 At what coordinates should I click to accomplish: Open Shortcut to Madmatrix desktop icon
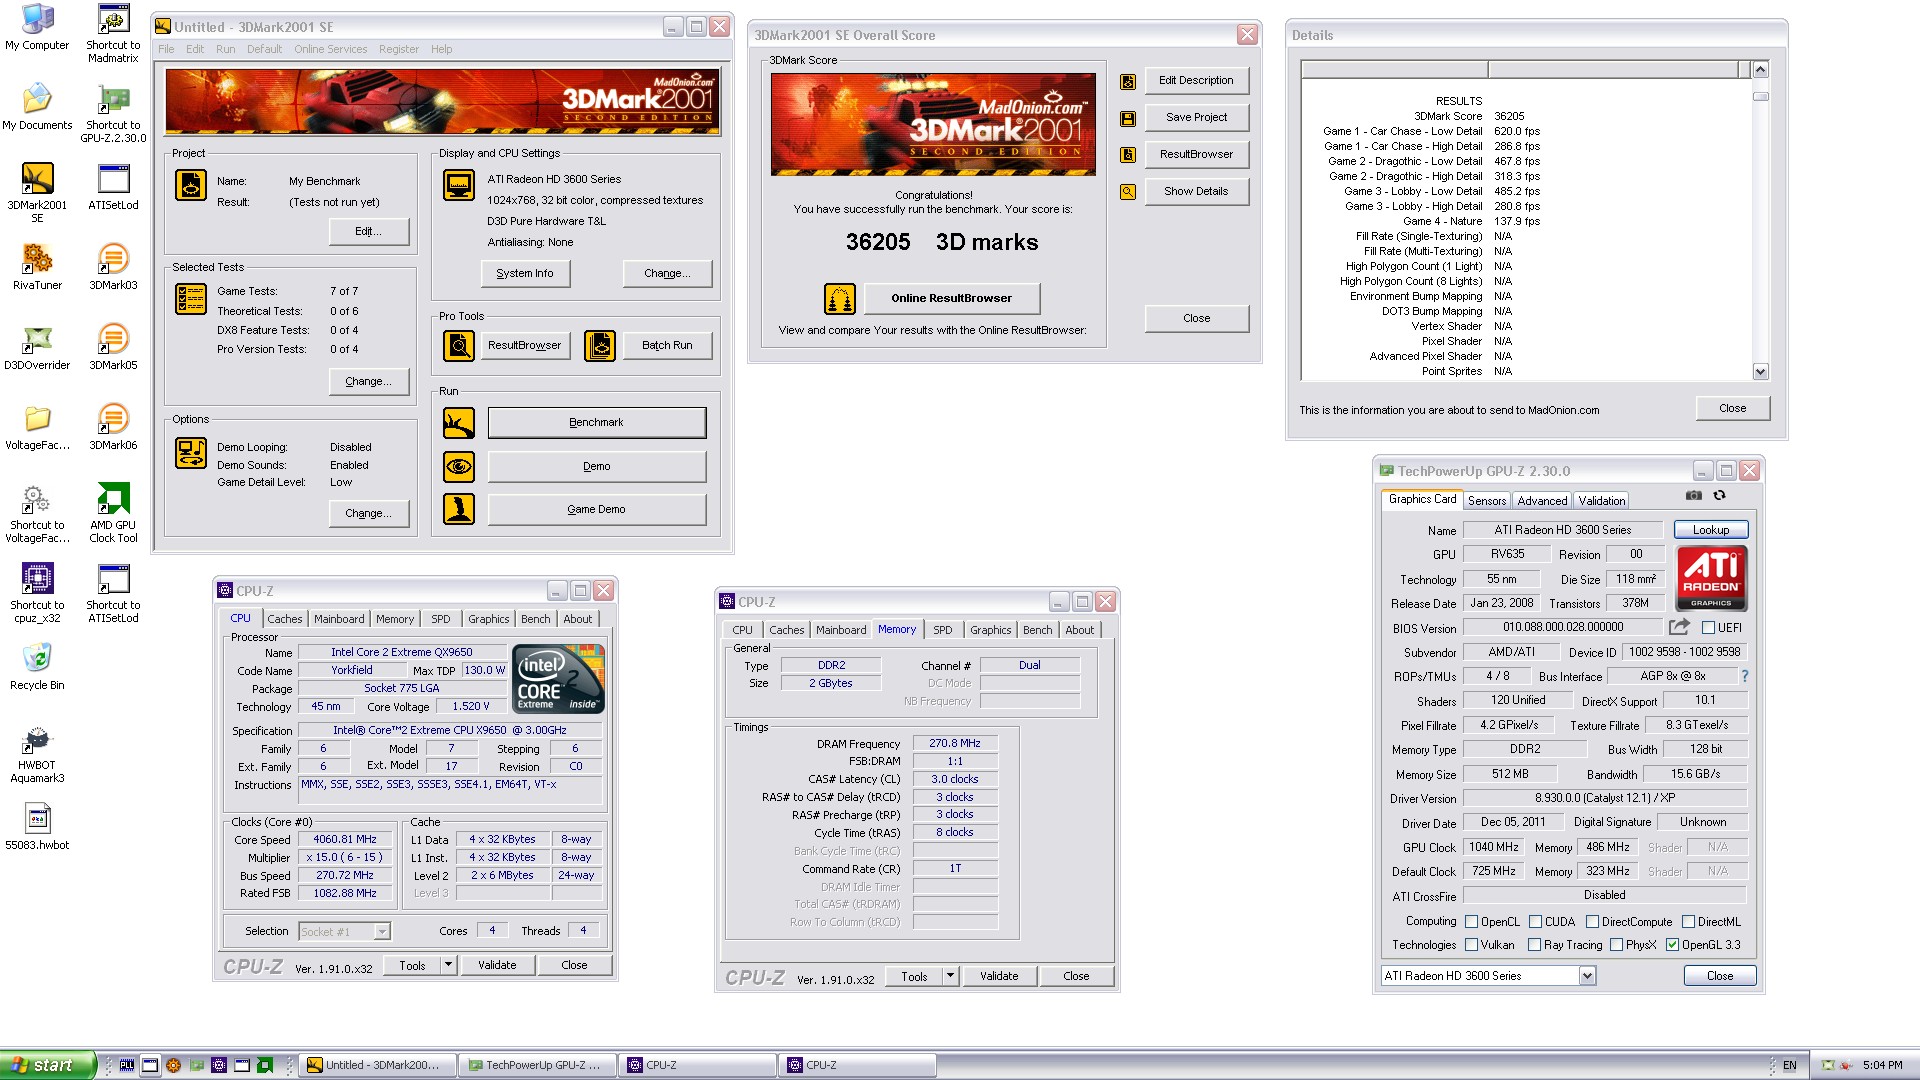click(113, 33)
